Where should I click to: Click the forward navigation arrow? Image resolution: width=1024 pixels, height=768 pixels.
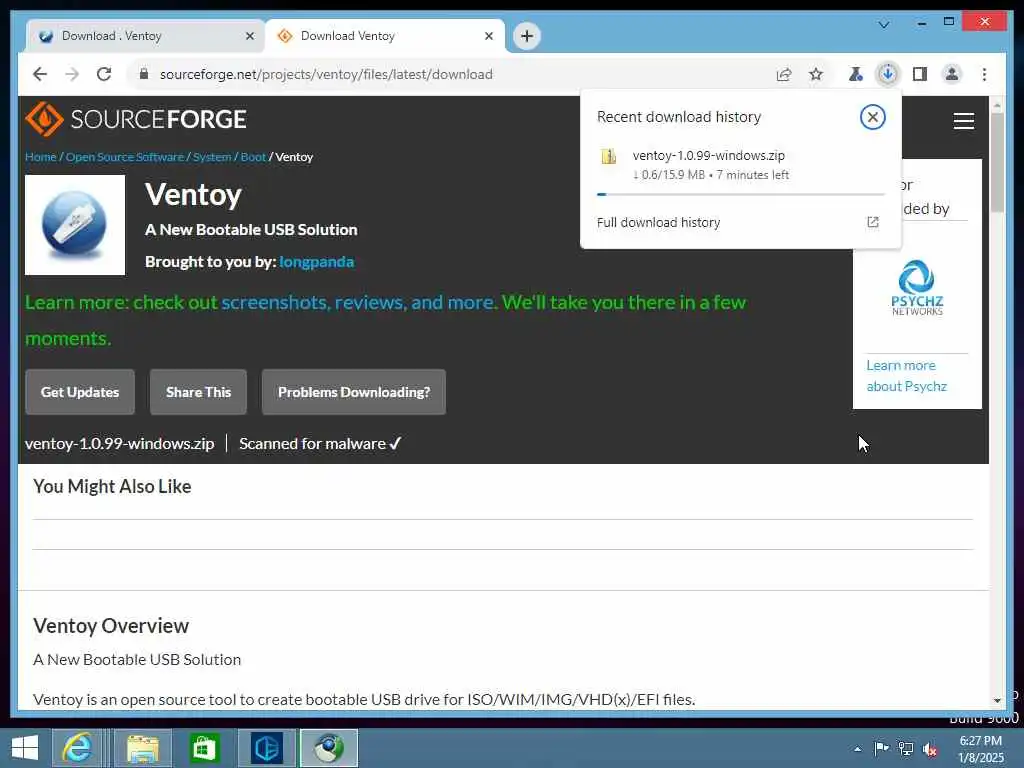[72, 74]
